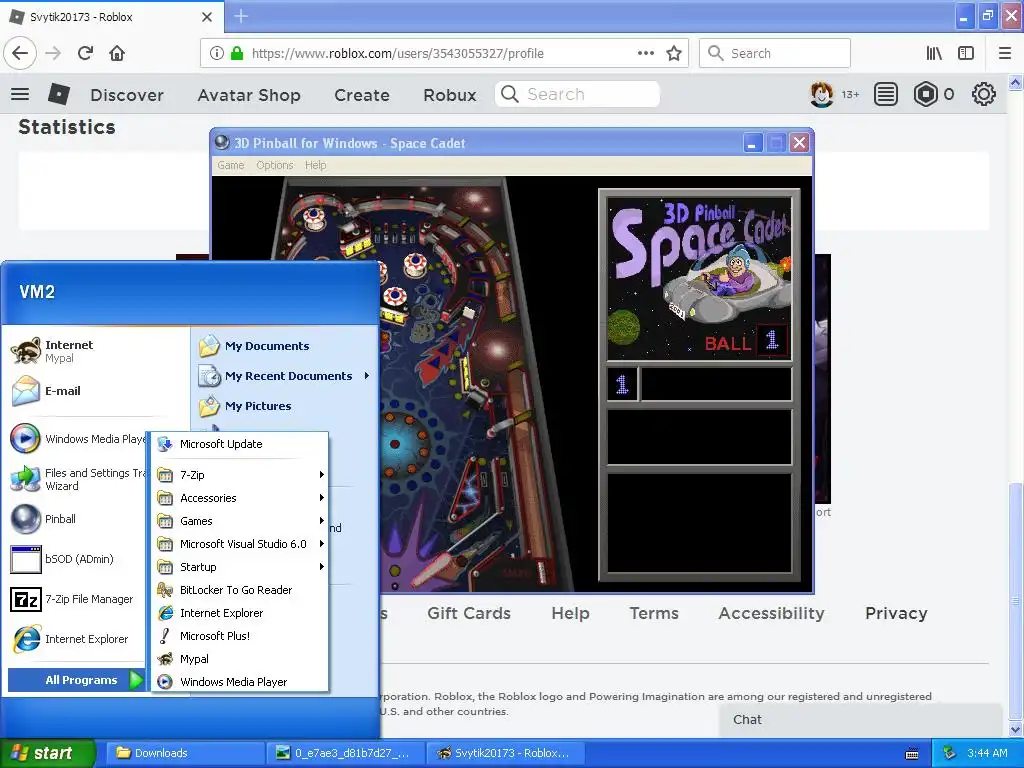1024x768 pixels.
Task: Show site information icon in address bar
Action: pyautogui.click(x=217, y=54)
